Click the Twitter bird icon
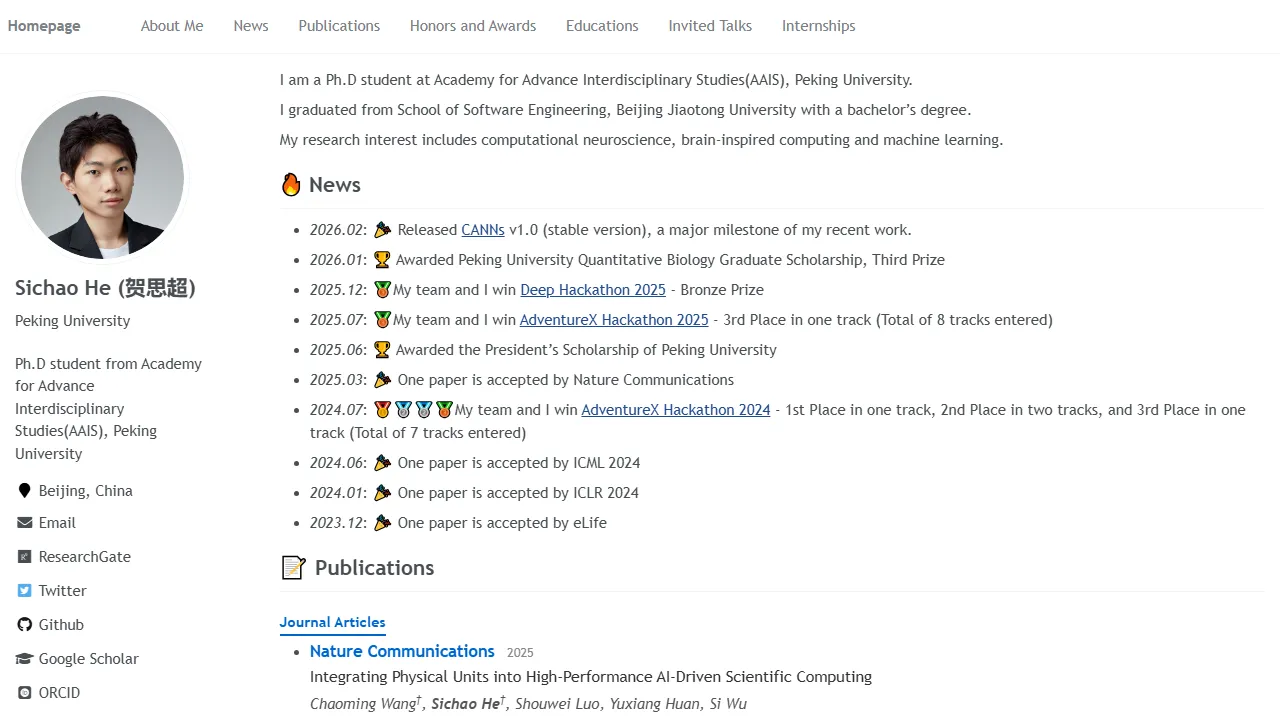Image resolution: width=1280 pixels, height=720 pixels. pos(22,590)
